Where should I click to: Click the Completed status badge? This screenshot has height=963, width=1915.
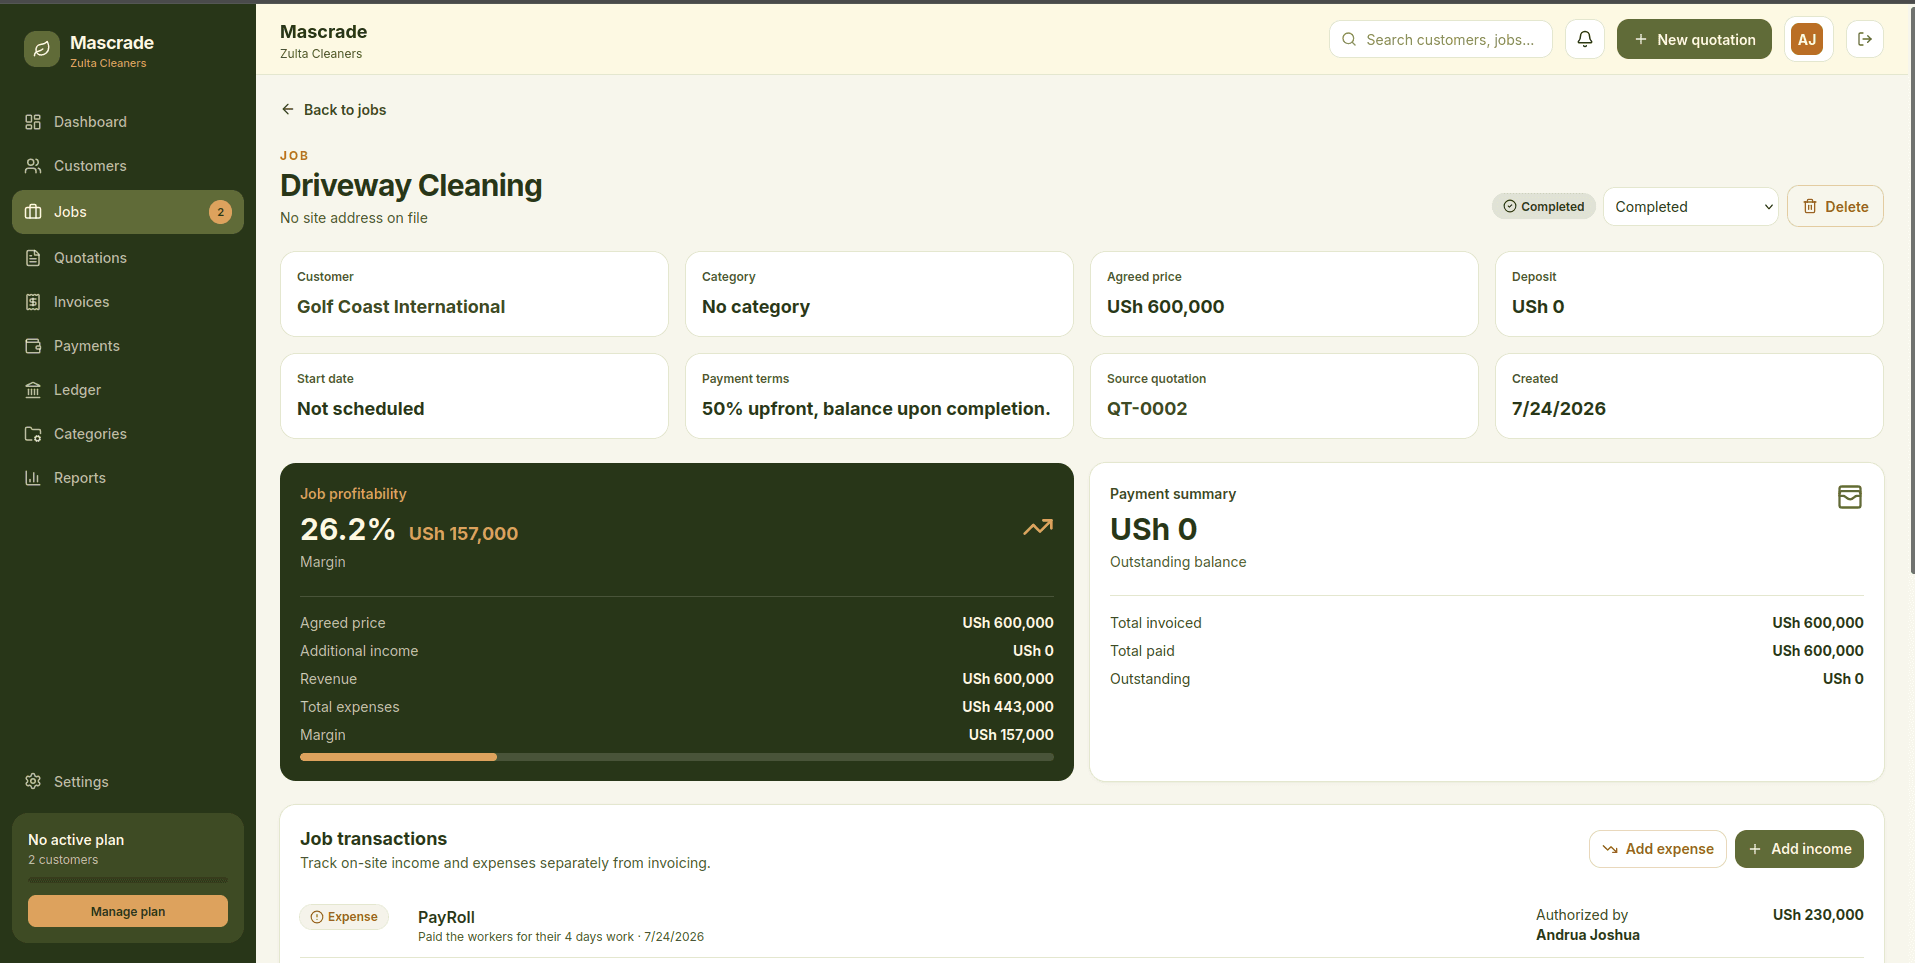[x=1544, y=206]
